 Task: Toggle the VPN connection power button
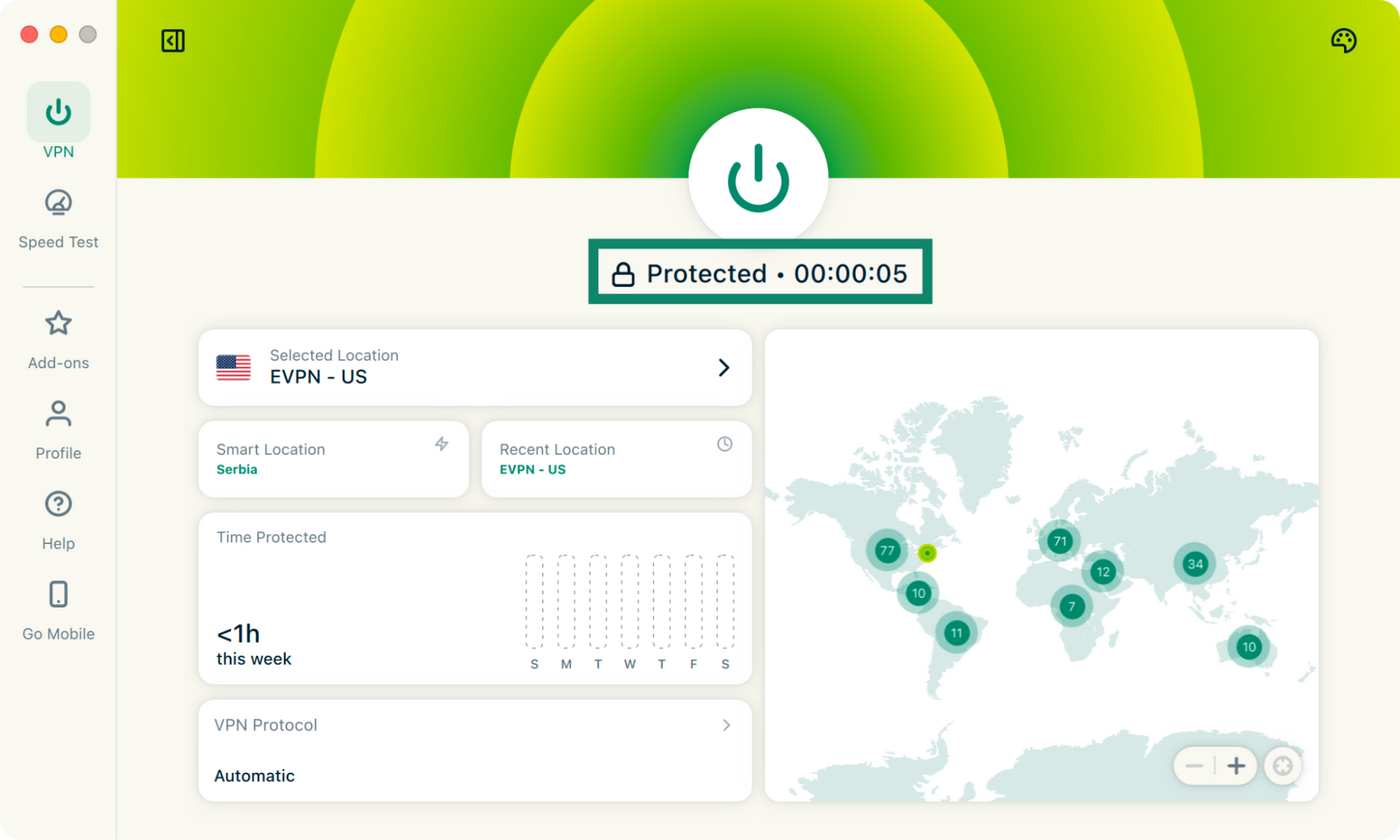click(x=758, y=178)
